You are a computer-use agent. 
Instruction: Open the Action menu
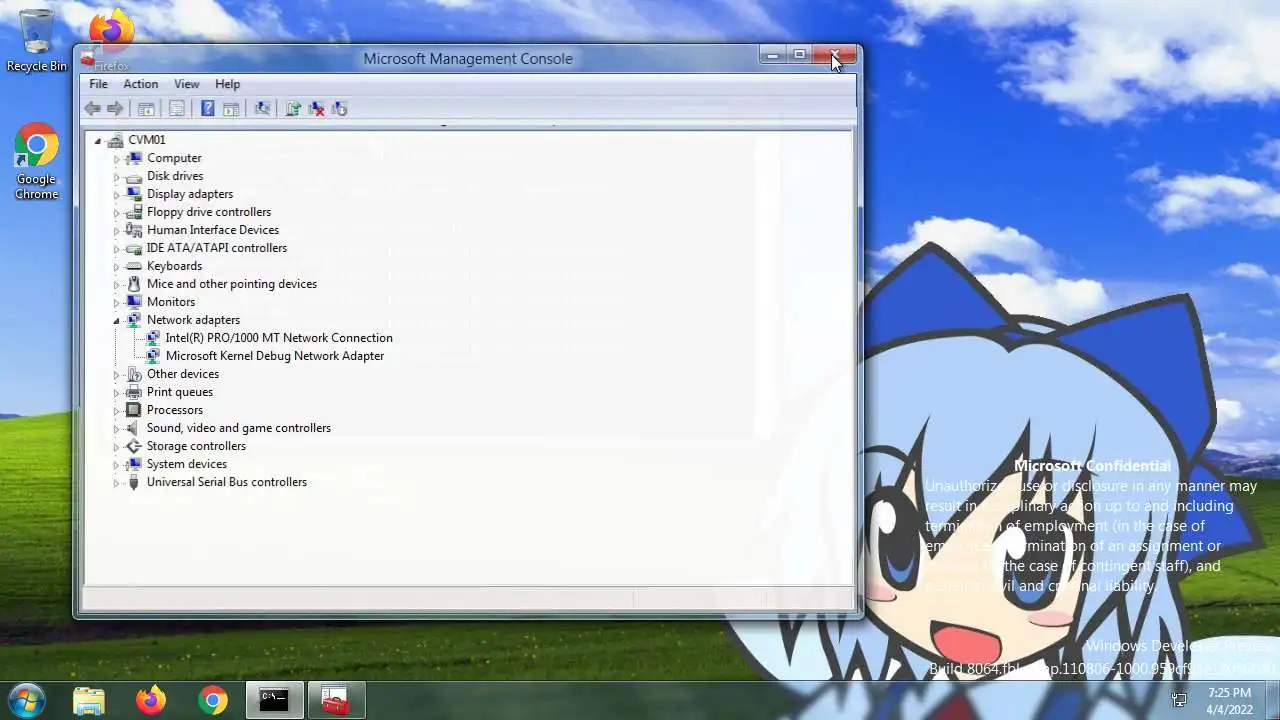point(141,84)
